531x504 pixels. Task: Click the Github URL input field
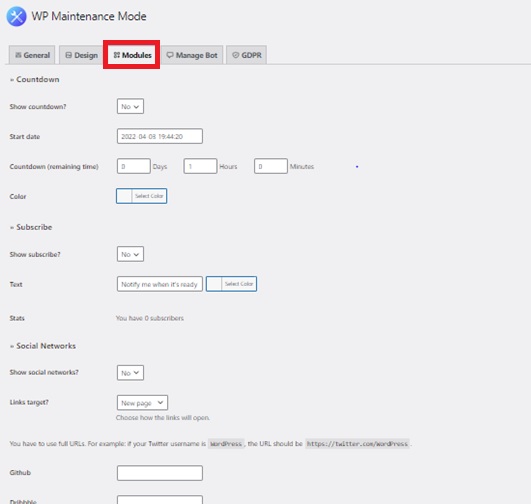pos(160,473)
